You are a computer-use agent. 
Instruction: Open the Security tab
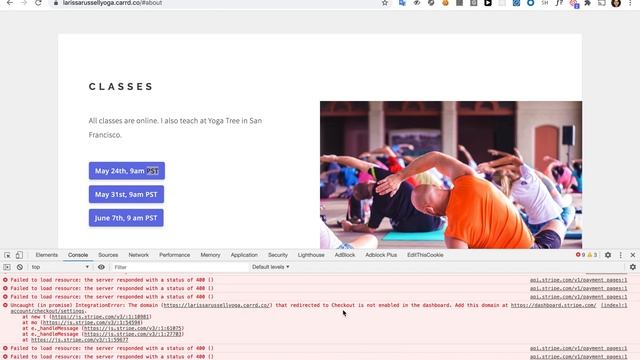278,255
